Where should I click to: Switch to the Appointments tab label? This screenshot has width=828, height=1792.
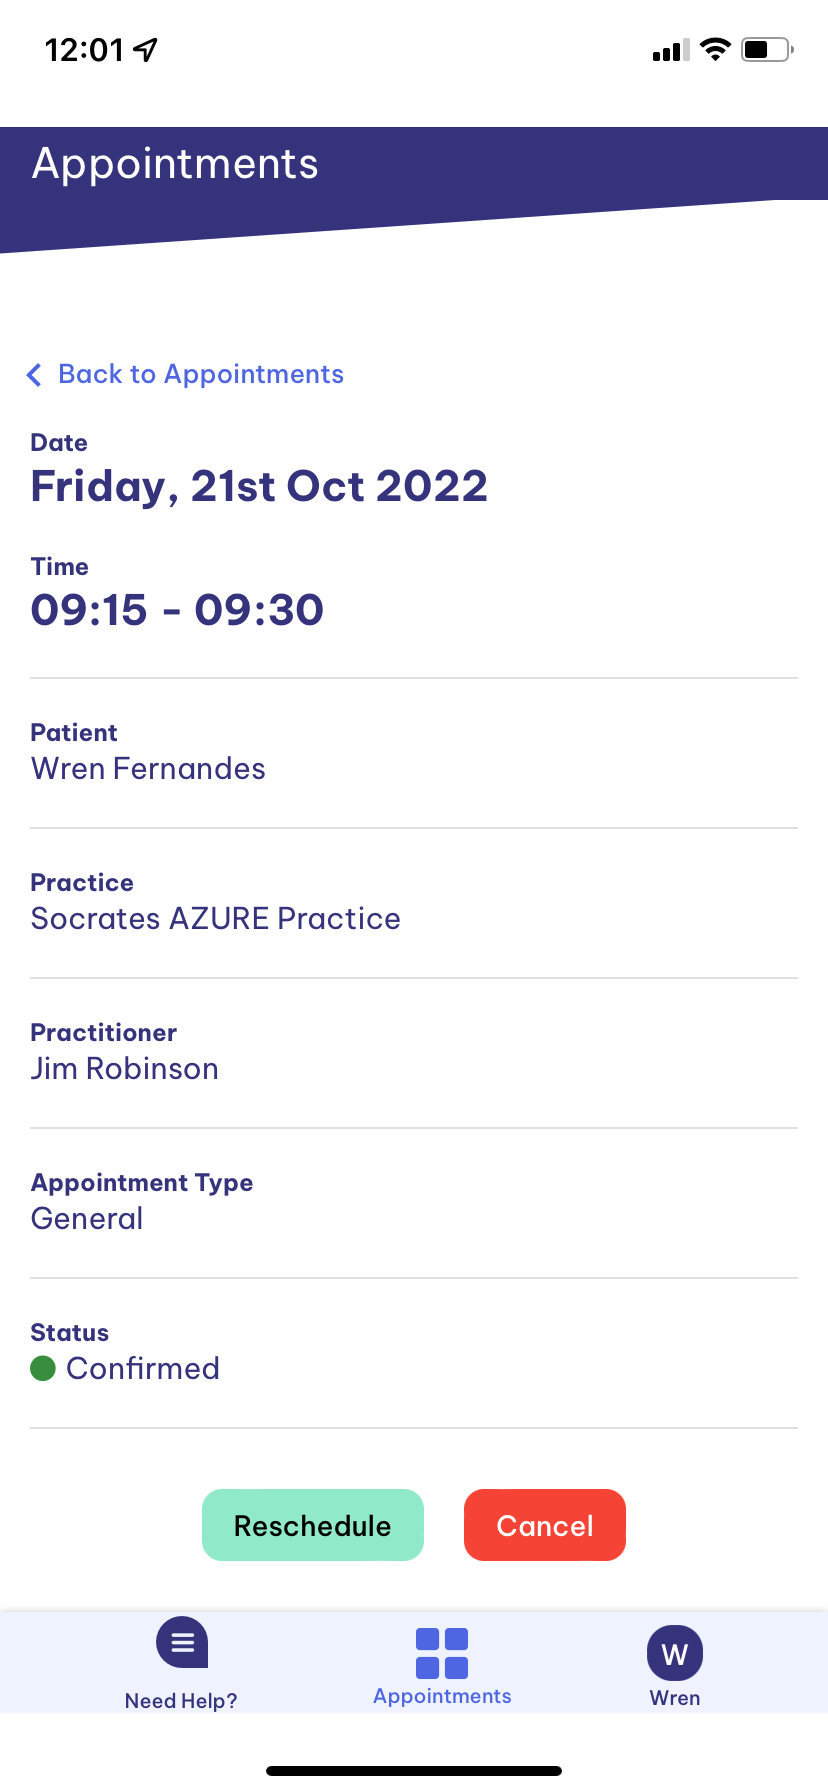442,1696
